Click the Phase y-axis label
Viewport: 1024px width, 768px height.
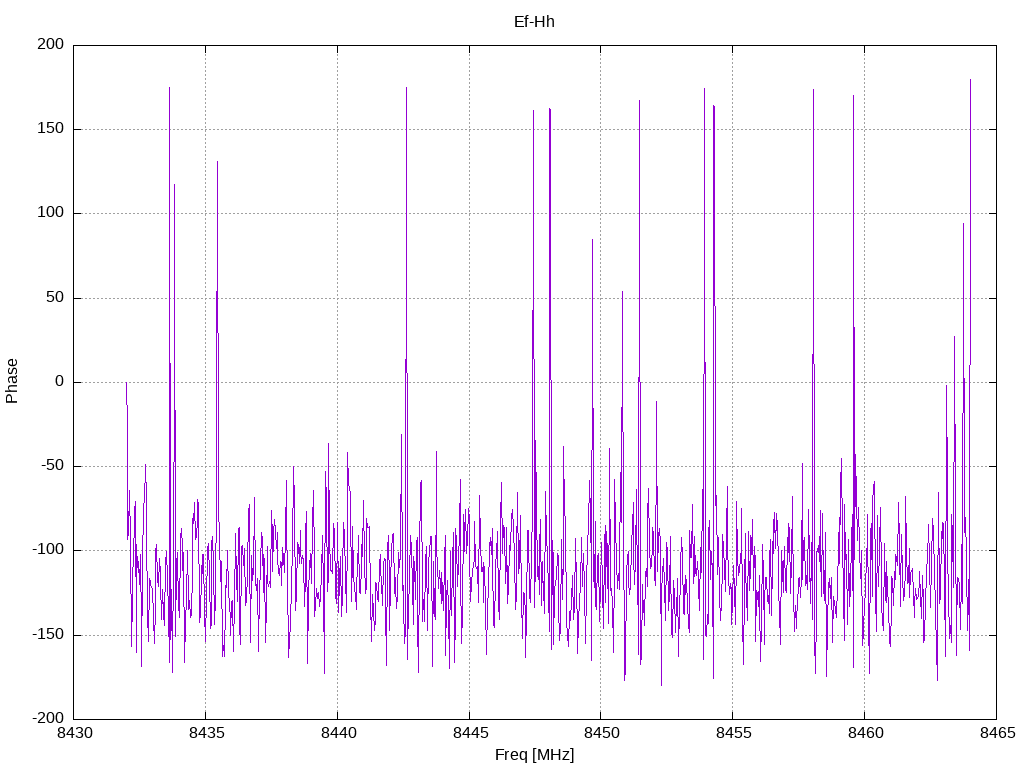point(12,381)
